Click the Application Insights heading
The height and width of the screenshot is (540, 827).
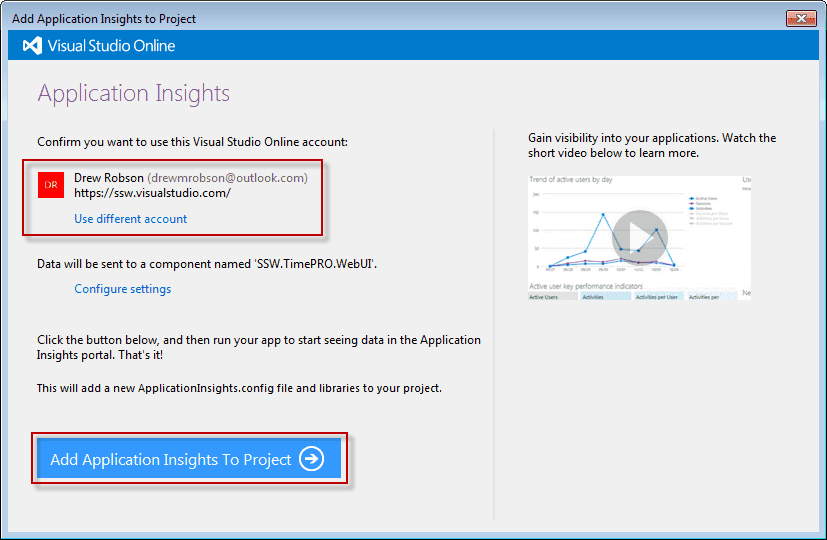click(x=134, y=94)
